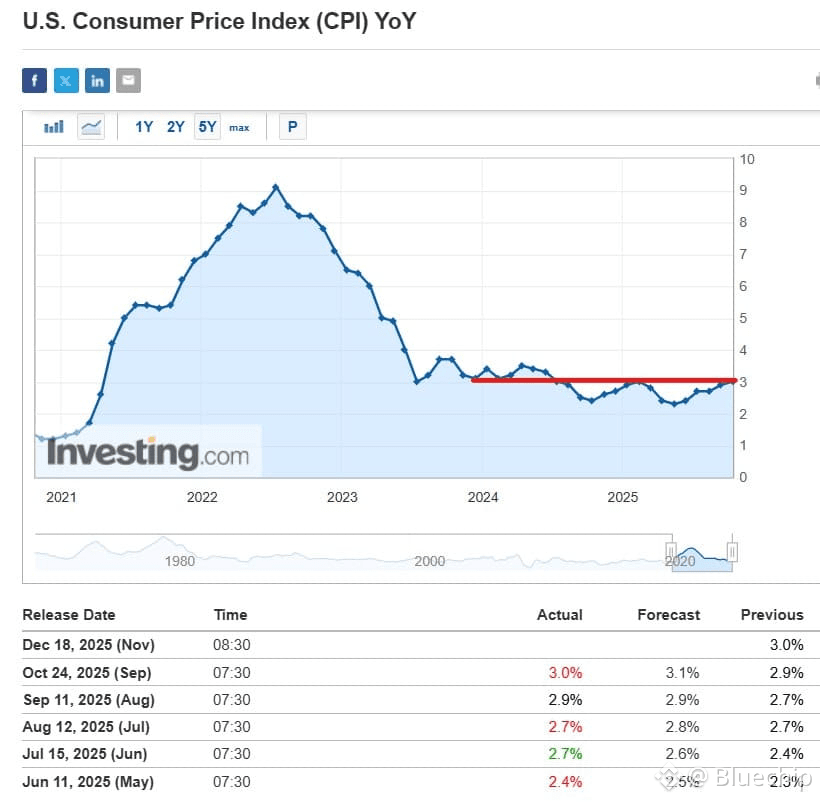Open the Dec 18, 2025 (Nov) release row

click(x=88, y=645)
